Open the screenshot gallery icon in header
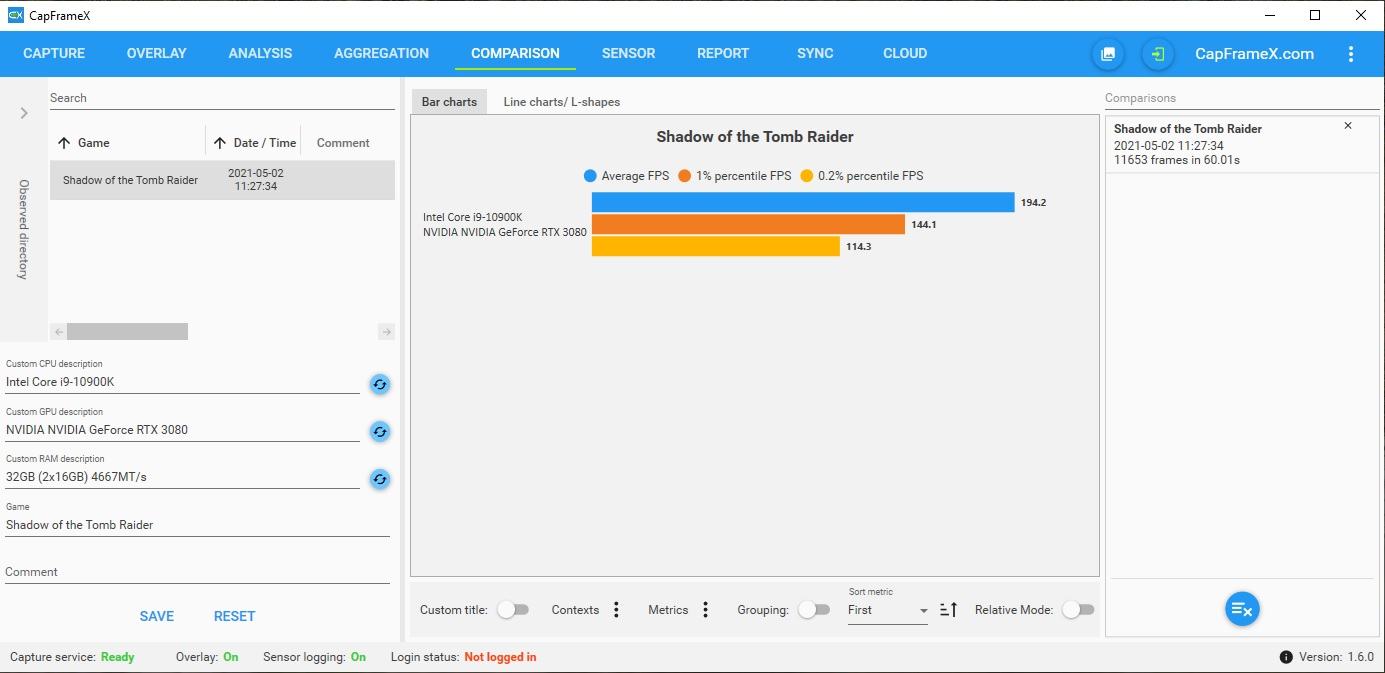1385x673 pixels. tap(1108, 54)
